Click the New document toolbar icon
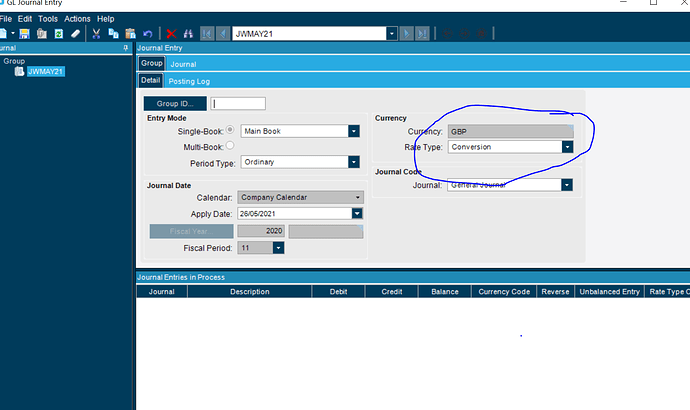 [x=3, y=33]
